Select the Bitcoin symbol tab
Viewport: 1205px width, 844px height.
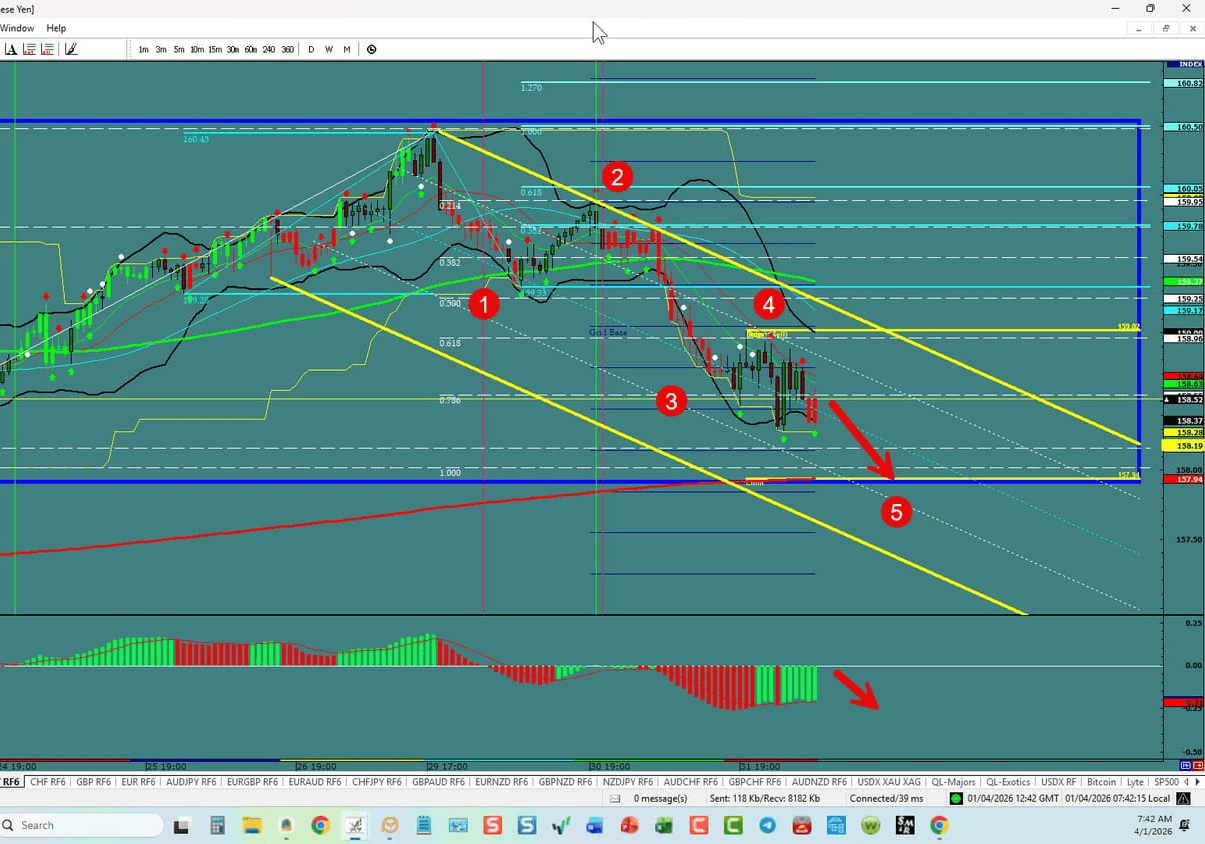click(x=1101, y=781)
